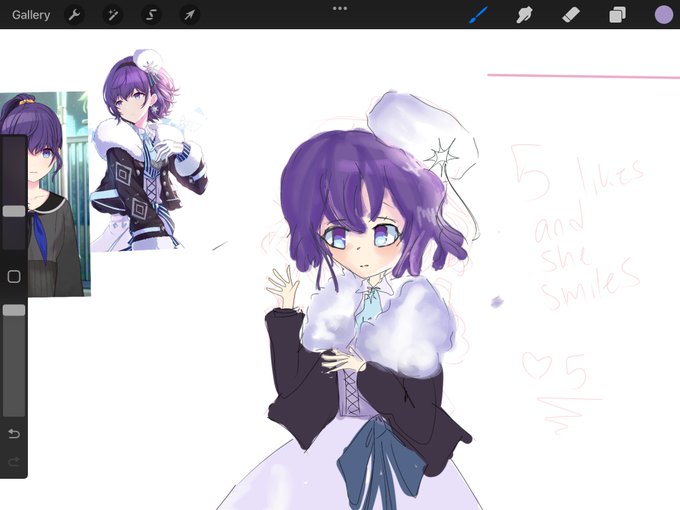
Task: Activate the Transform arrow tool
Action: point(190,15)
